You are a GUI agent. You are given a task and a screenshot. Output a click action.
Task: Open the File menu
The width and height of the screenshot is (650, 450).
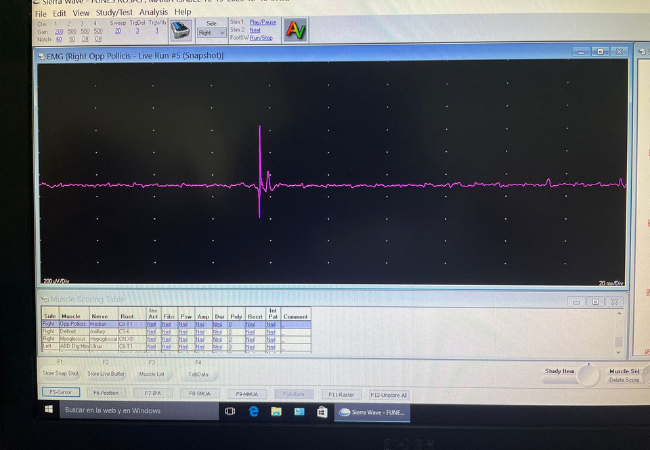point(41,14)
